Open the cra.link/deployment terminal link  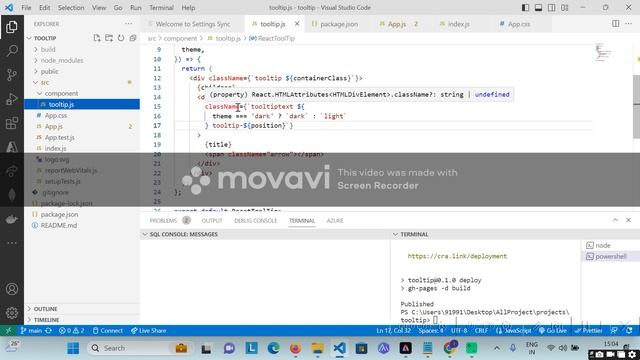click(x=457, y=256)
